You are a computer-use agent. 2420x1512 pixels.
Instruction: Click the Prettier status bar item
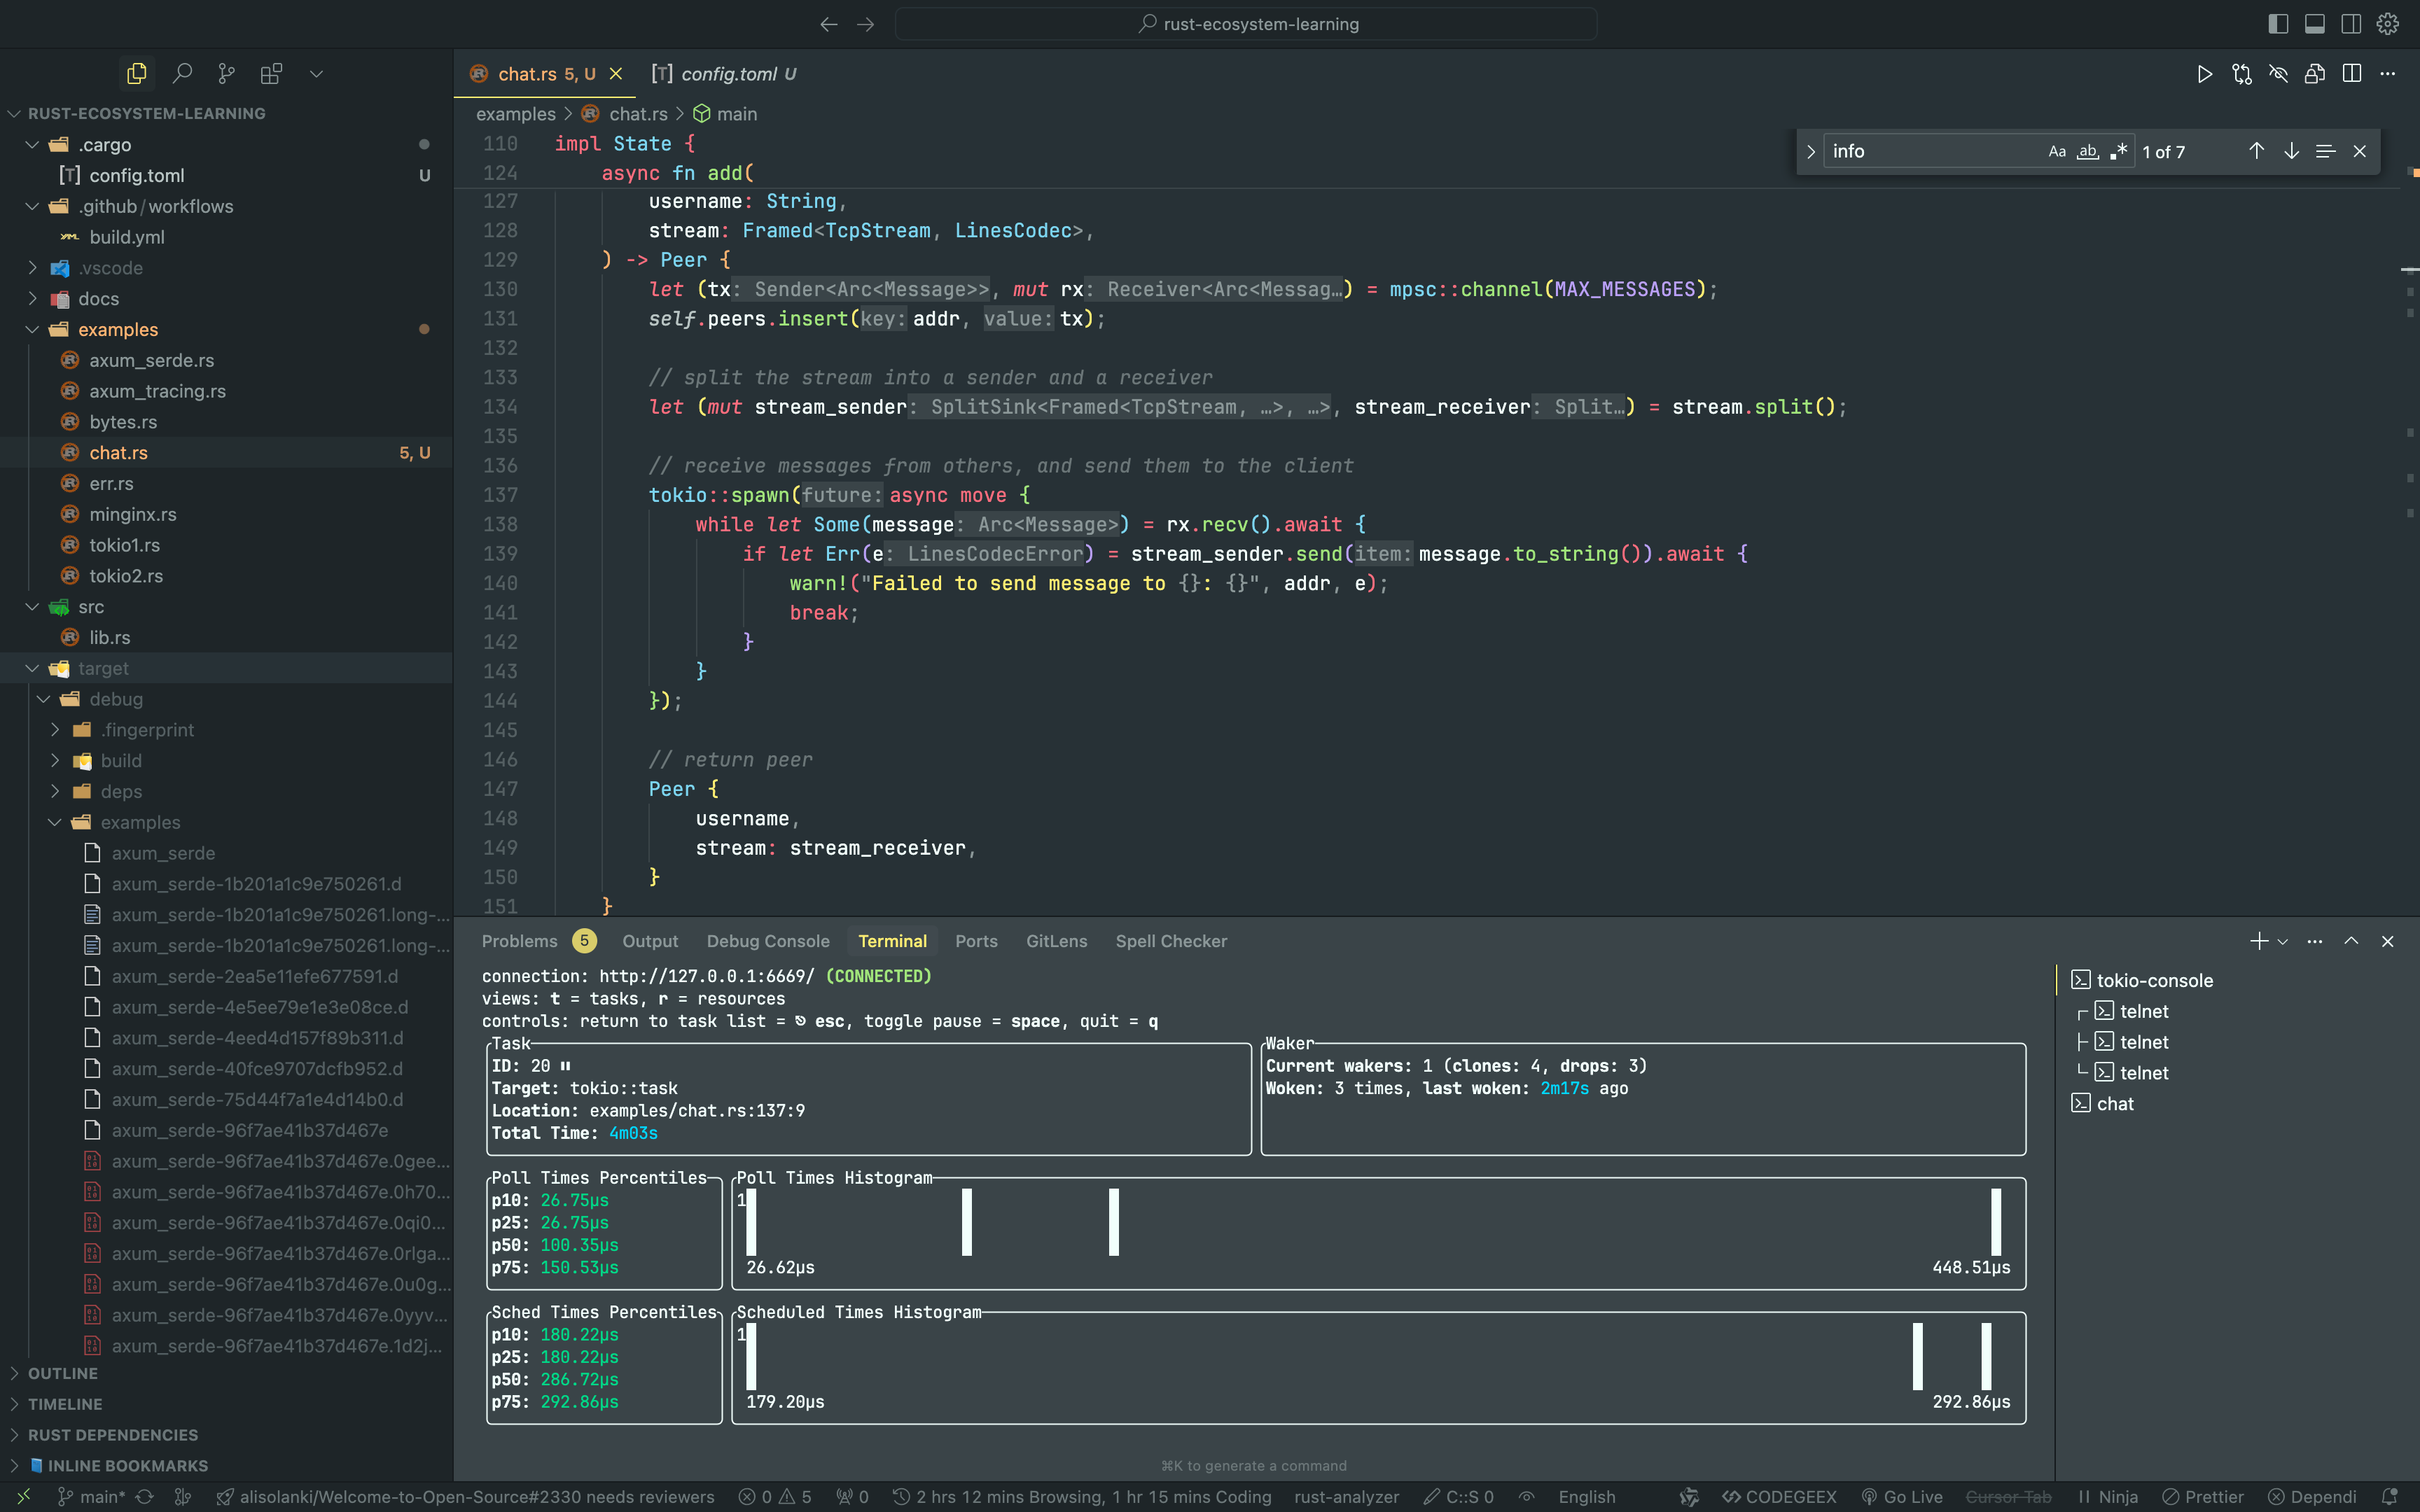tap(2203, 1497)
